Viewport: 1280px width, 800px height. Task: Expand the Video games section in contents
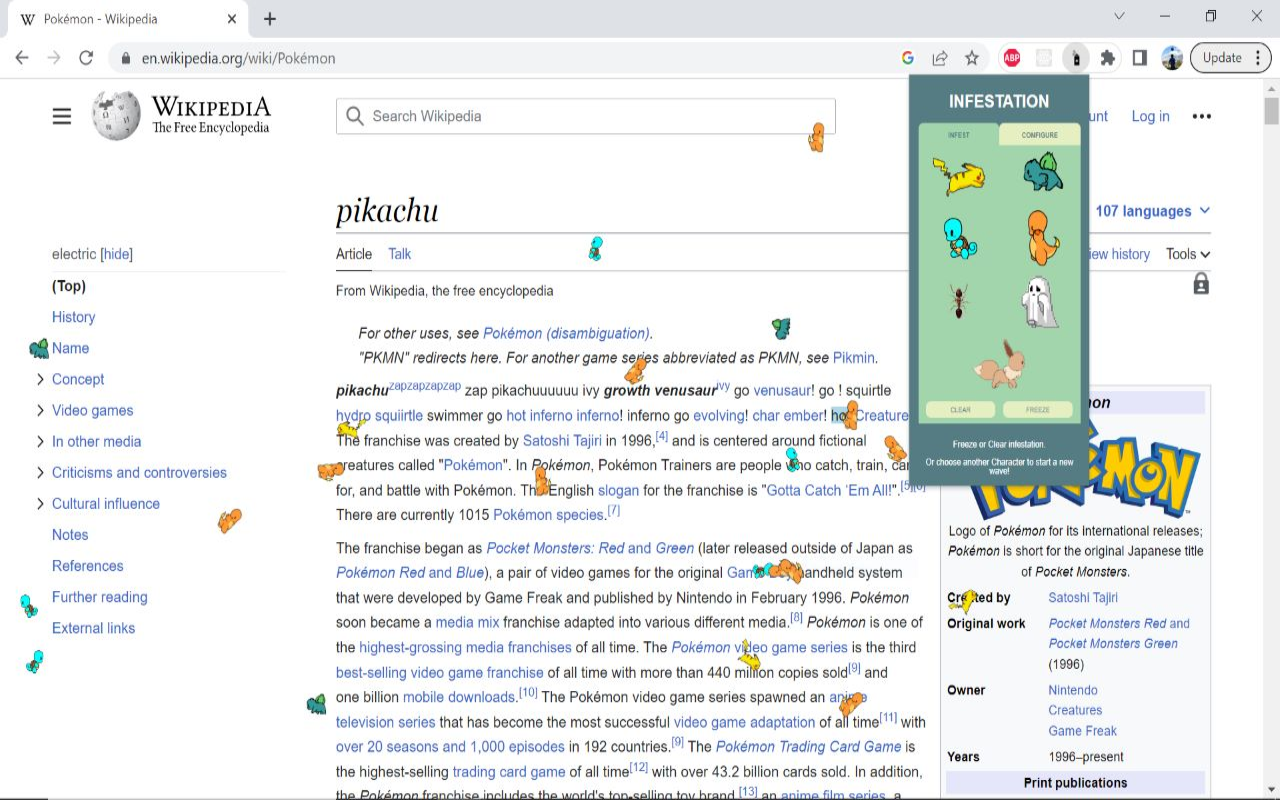(x=40, y=410)
